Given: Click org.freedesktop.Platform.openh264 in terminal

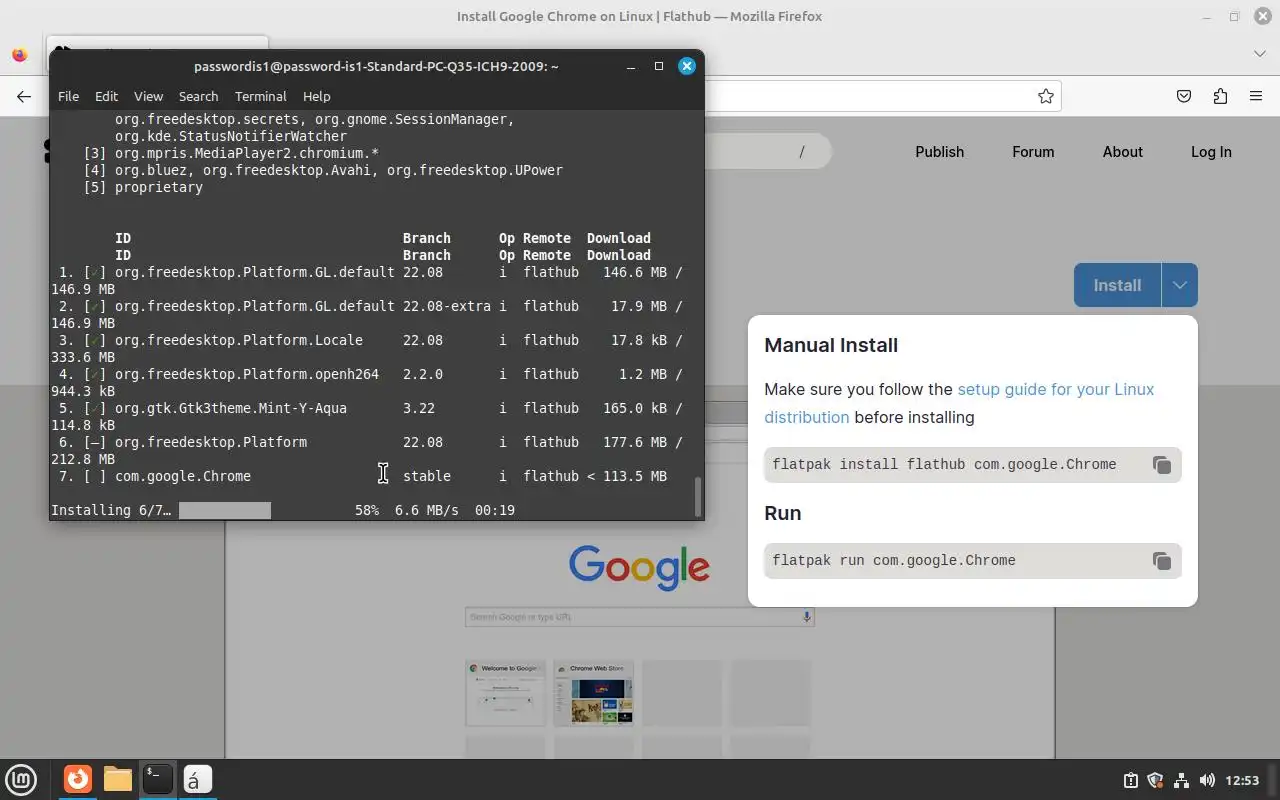Looking at the screenshot, I should (x=247, y=374).
